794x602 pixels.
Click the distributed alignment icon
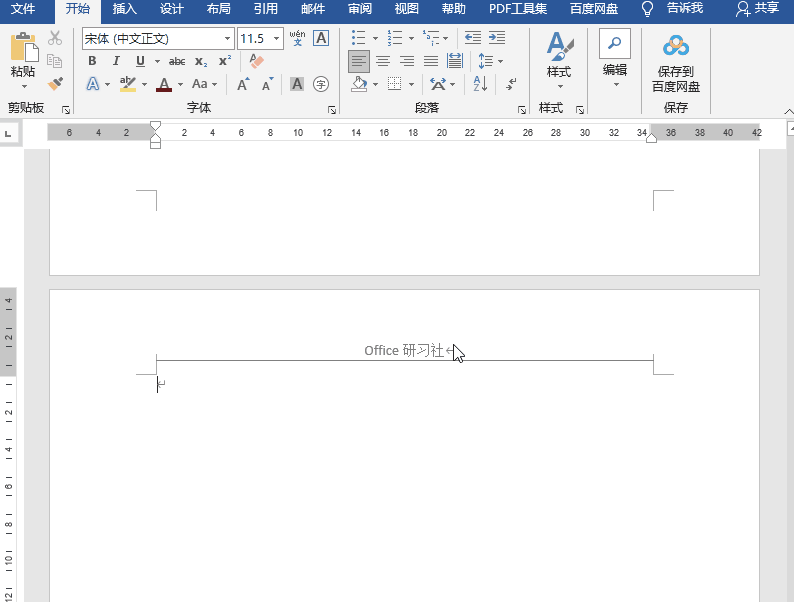point(455,61)
